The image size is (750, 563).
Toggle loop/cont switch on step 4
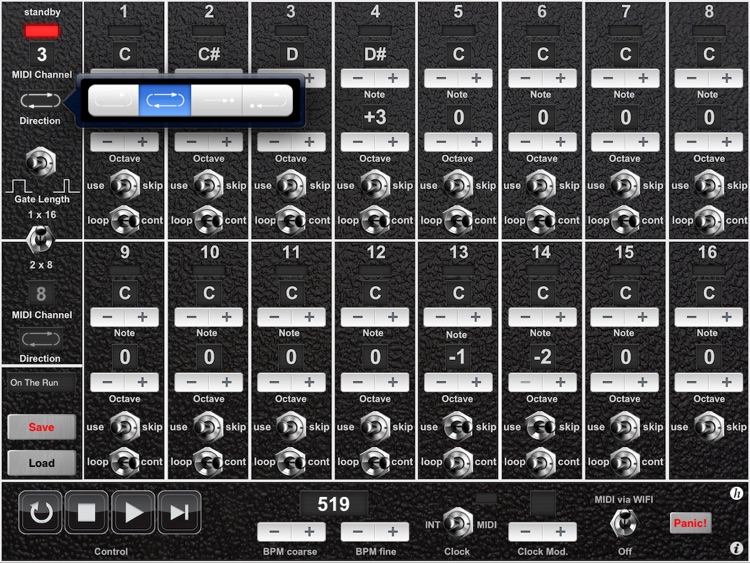tap(375, 220)
